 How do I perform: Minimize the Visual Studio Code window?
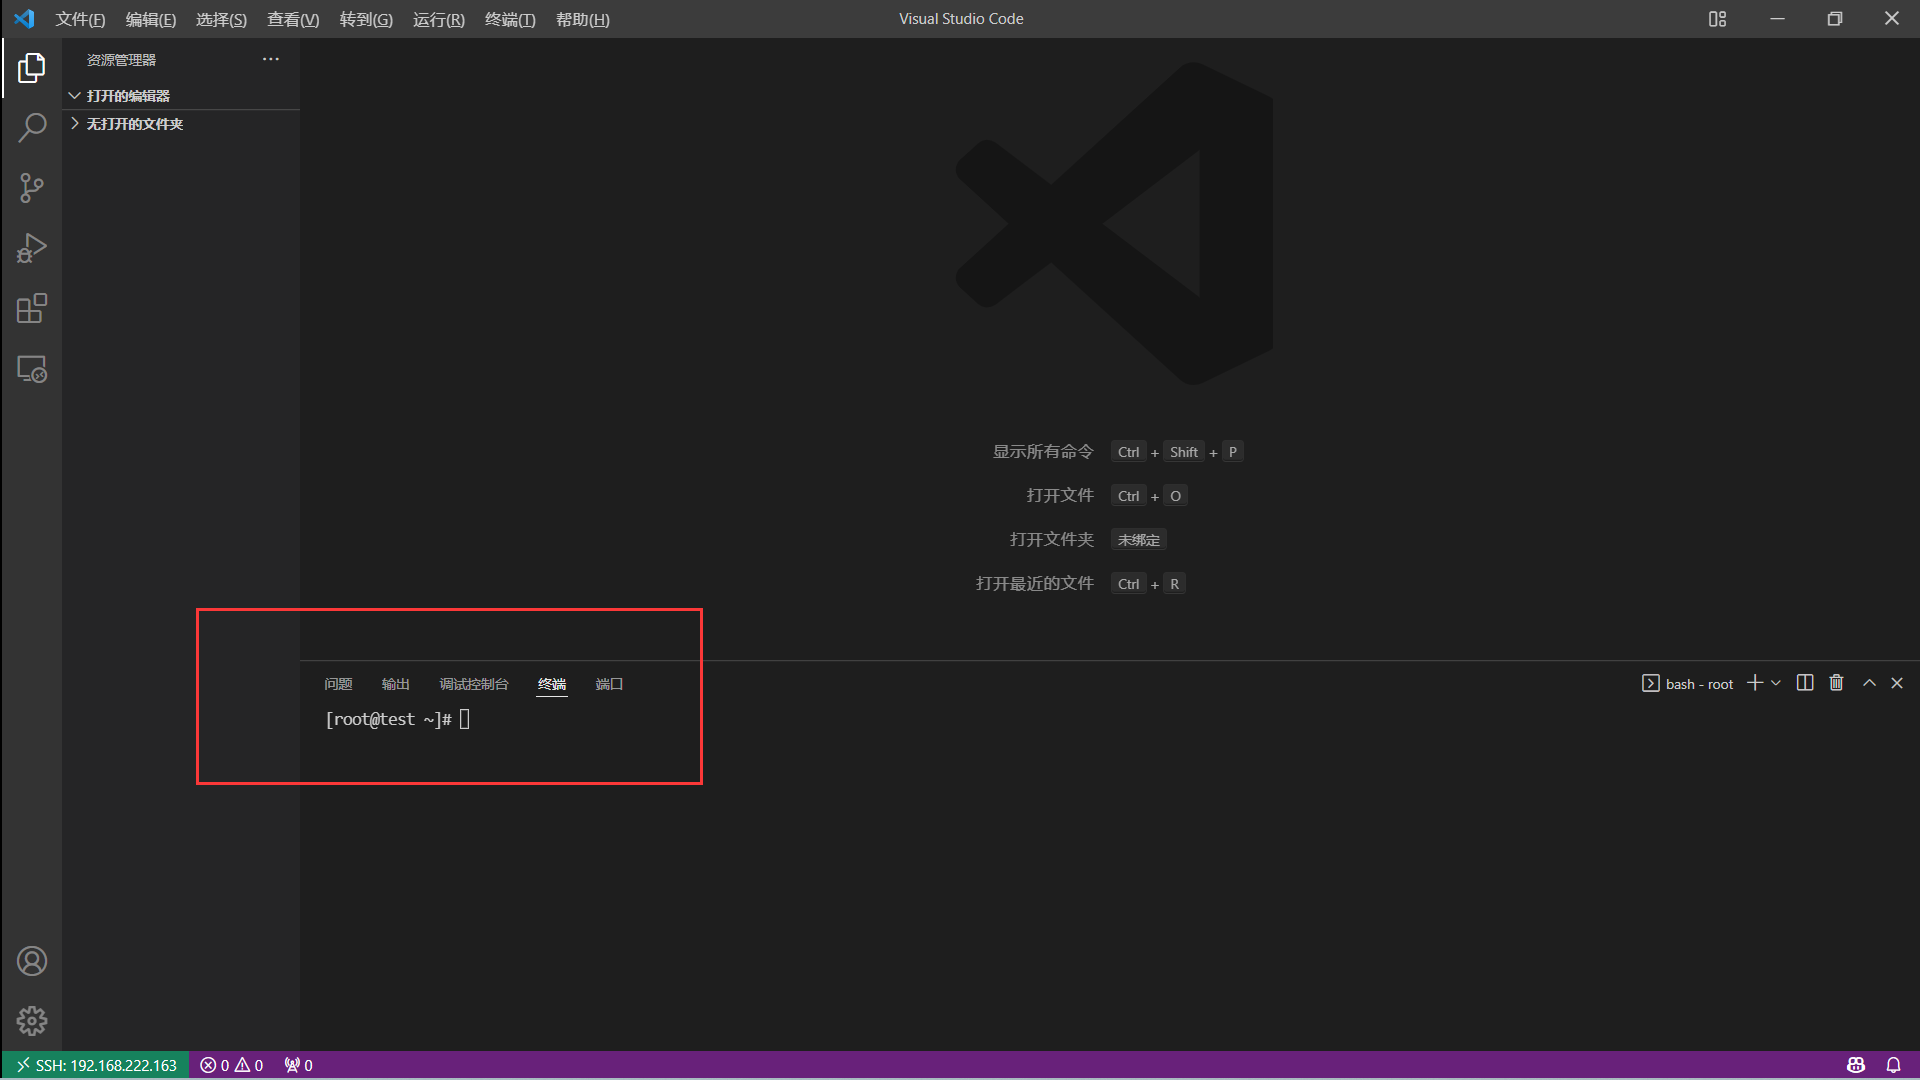1777,19
